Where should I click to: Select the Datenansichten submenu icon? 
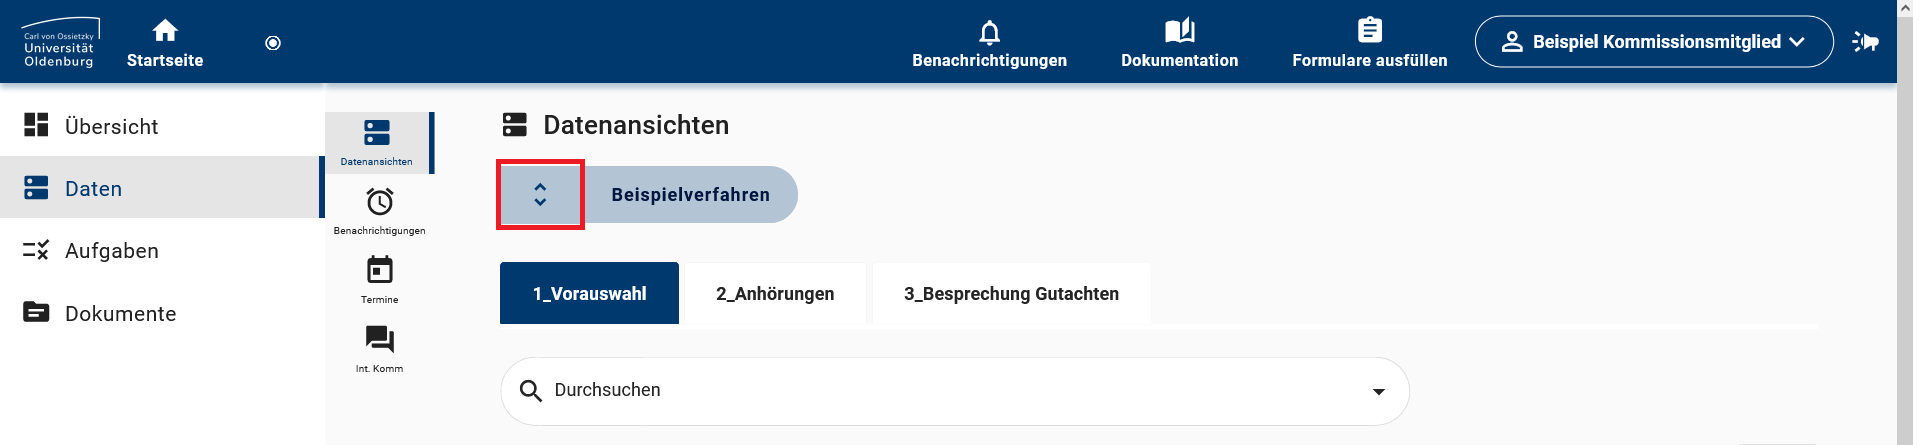377,134
